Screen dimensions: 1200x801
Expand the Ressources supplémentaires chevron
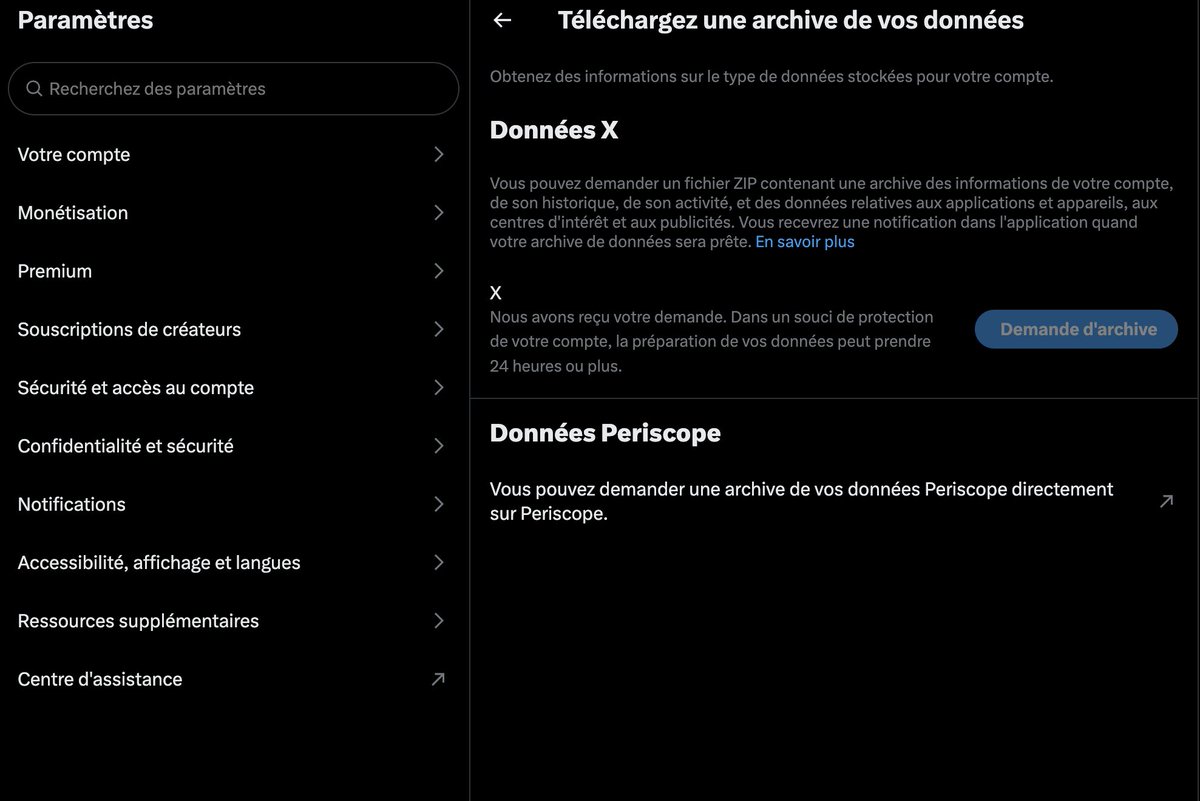(438, 621)
